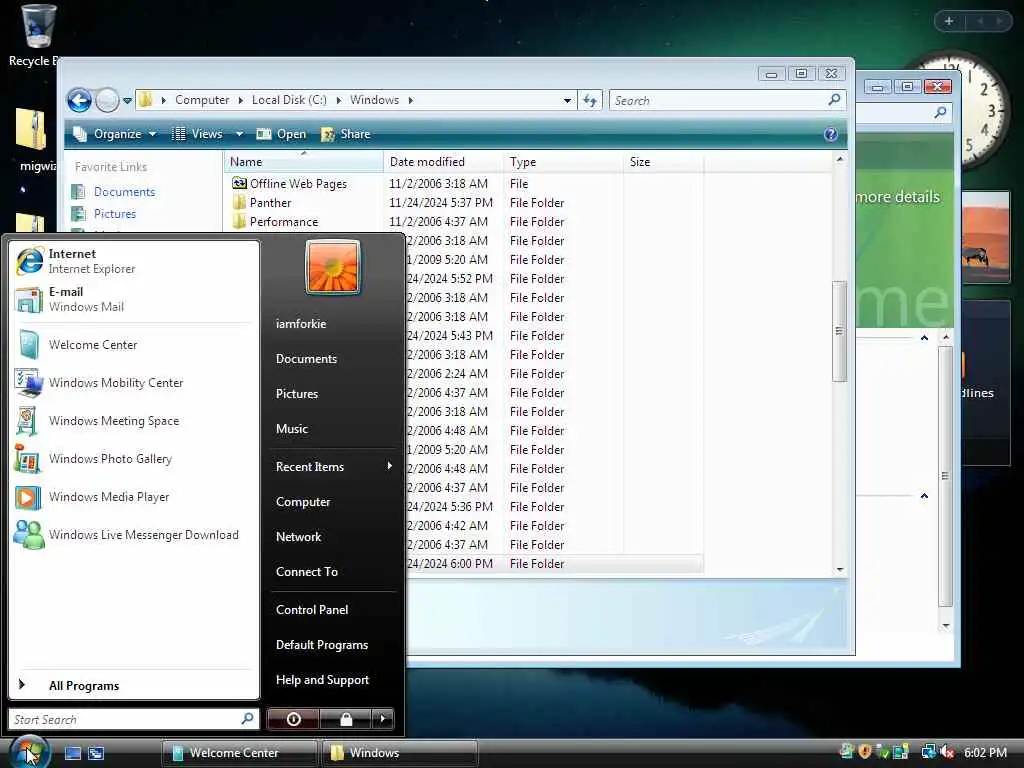
Task: Open Pictures from Start menu right pane
Action: click(x=333, y=394)
